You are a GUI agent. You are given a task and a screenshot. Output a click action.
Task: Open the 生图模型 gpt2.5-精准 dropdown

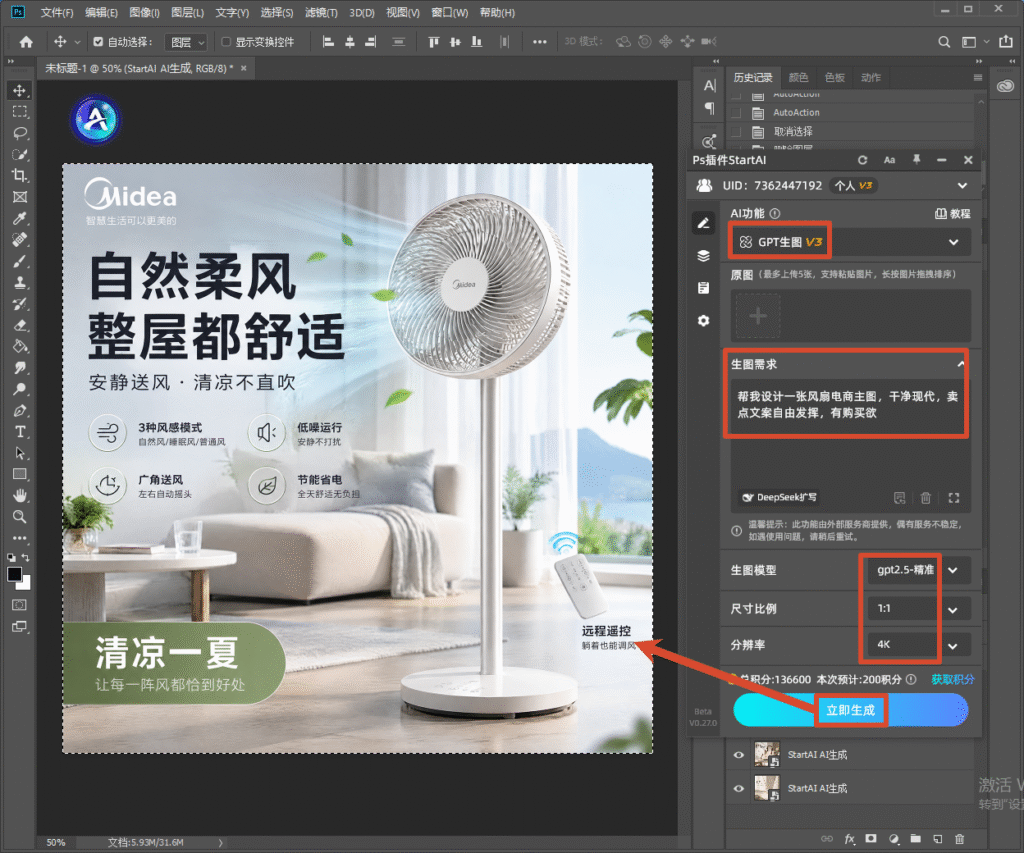[x=919, y=570]
